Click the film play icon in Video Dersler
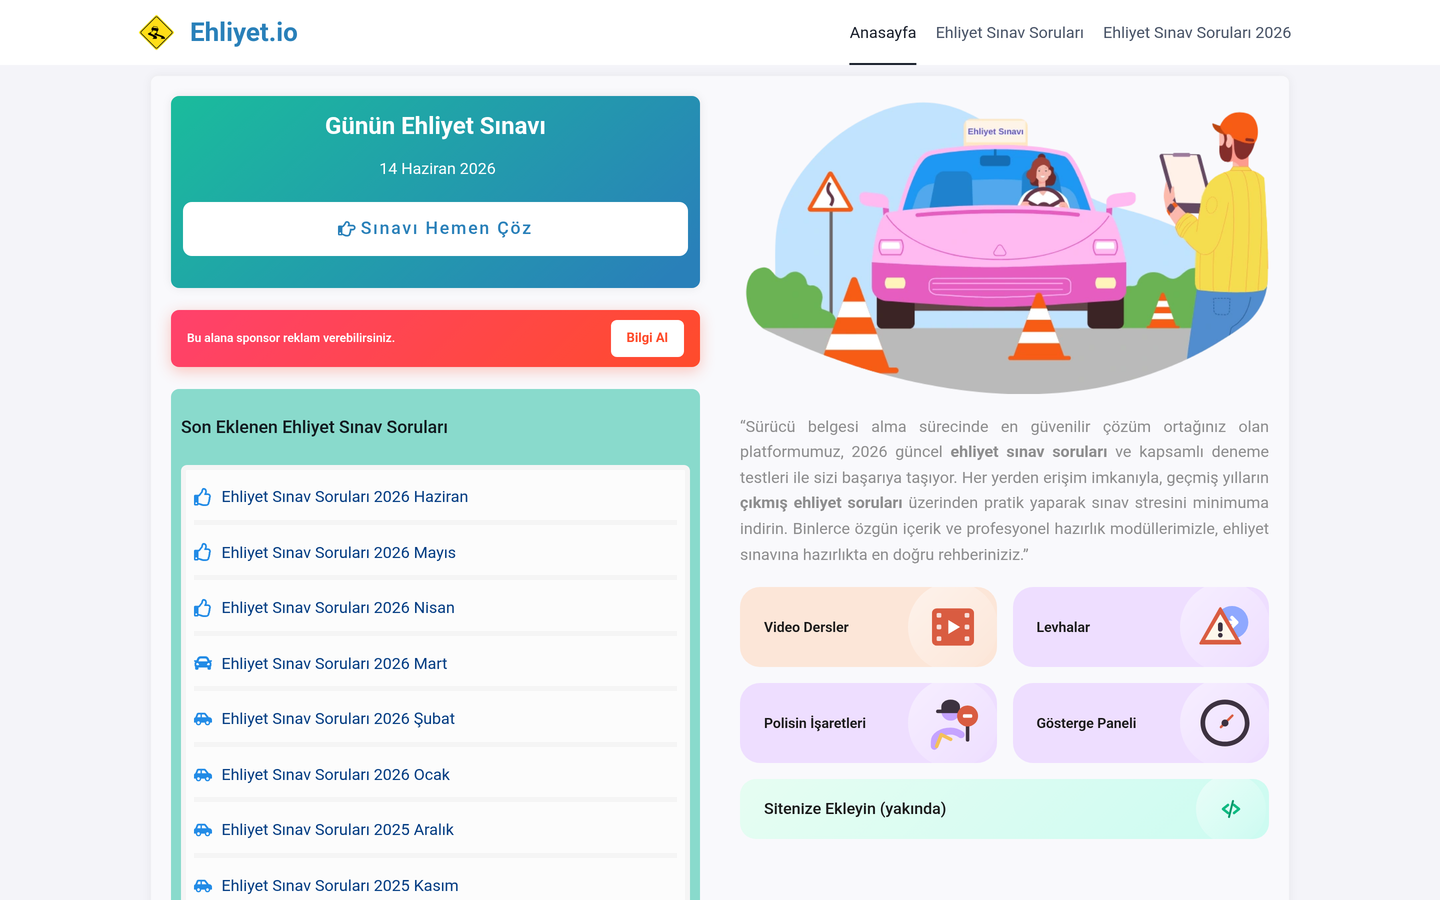Screen dimensions: 1440x900 953,627
